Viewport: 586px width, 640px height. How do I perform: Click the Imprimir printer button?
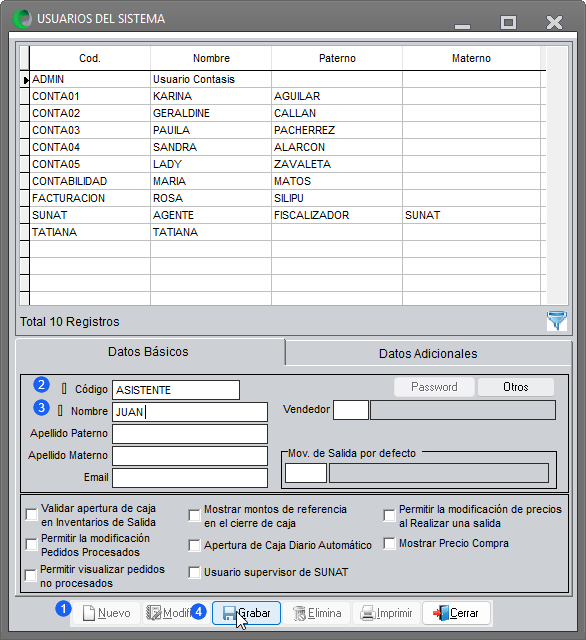(x=386, y=613)
